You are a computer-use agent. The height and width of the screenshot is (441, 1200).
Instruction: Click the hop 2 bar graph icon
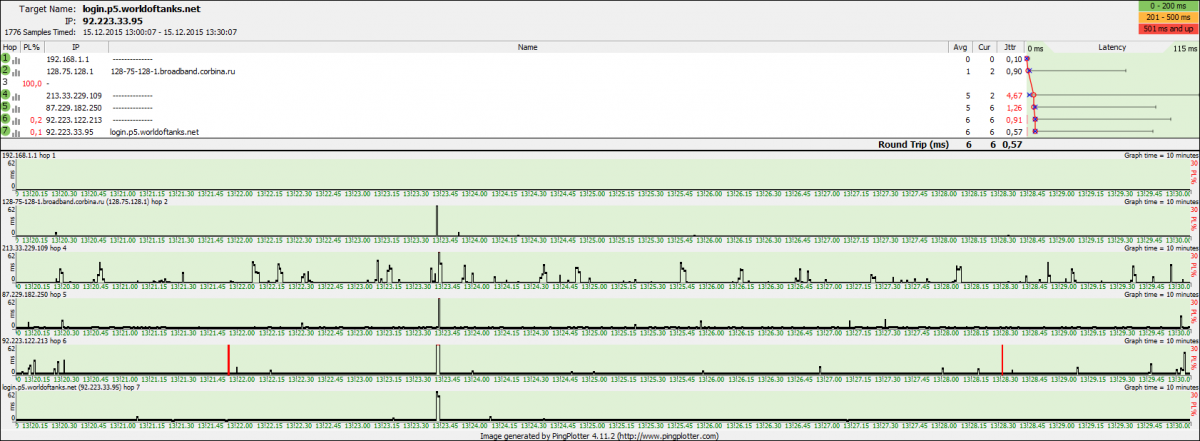tap(17, 72)
